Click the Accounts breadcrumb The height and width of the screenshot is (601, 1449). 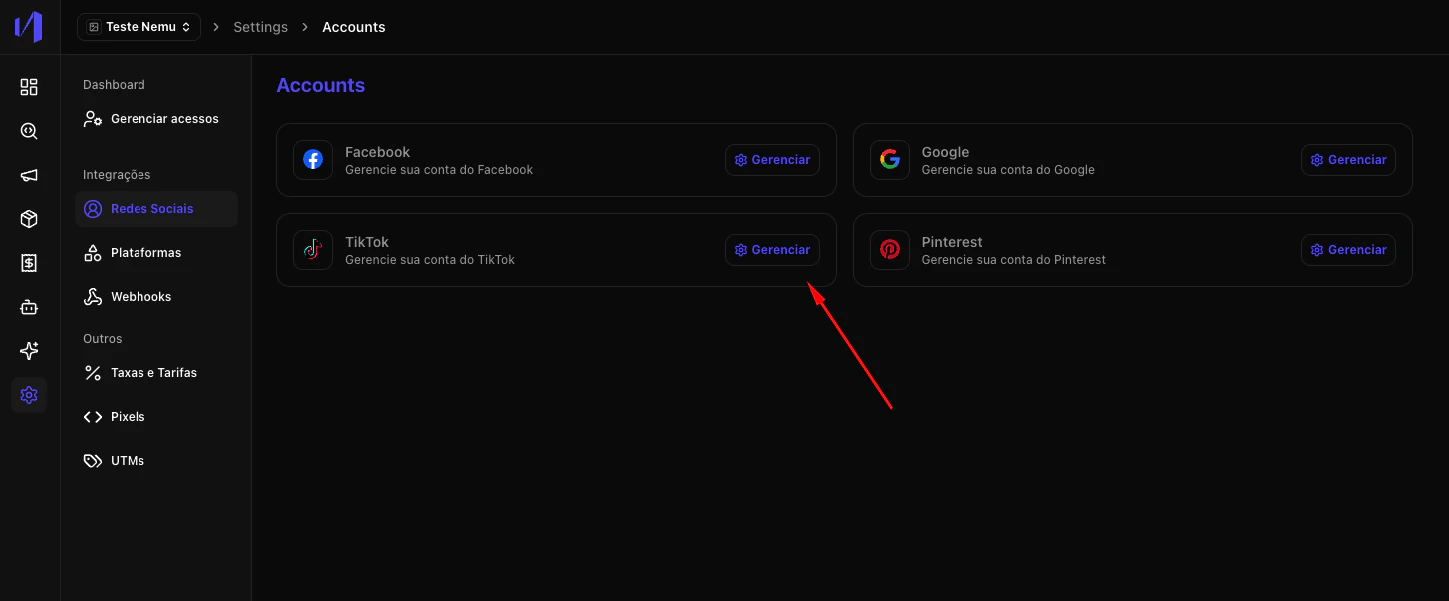tap(354, 27)
